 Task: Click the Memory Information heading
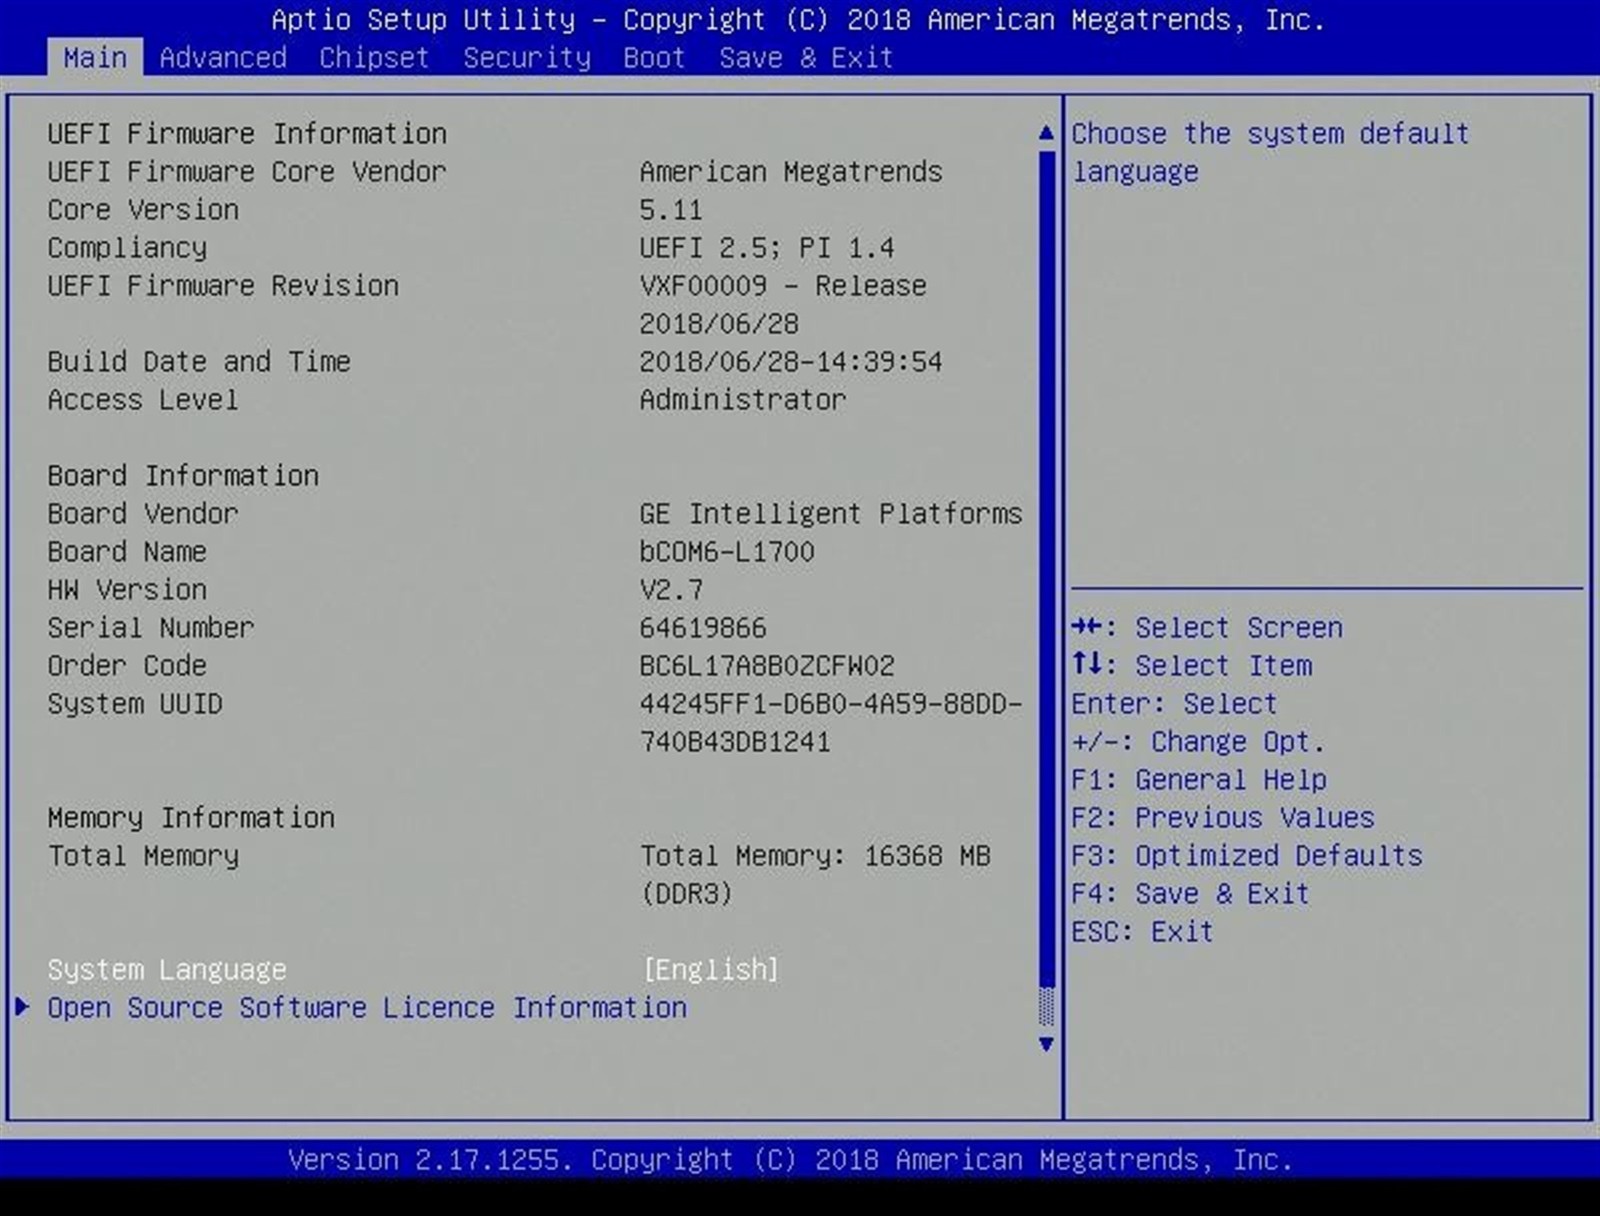(x=191, y=817)
